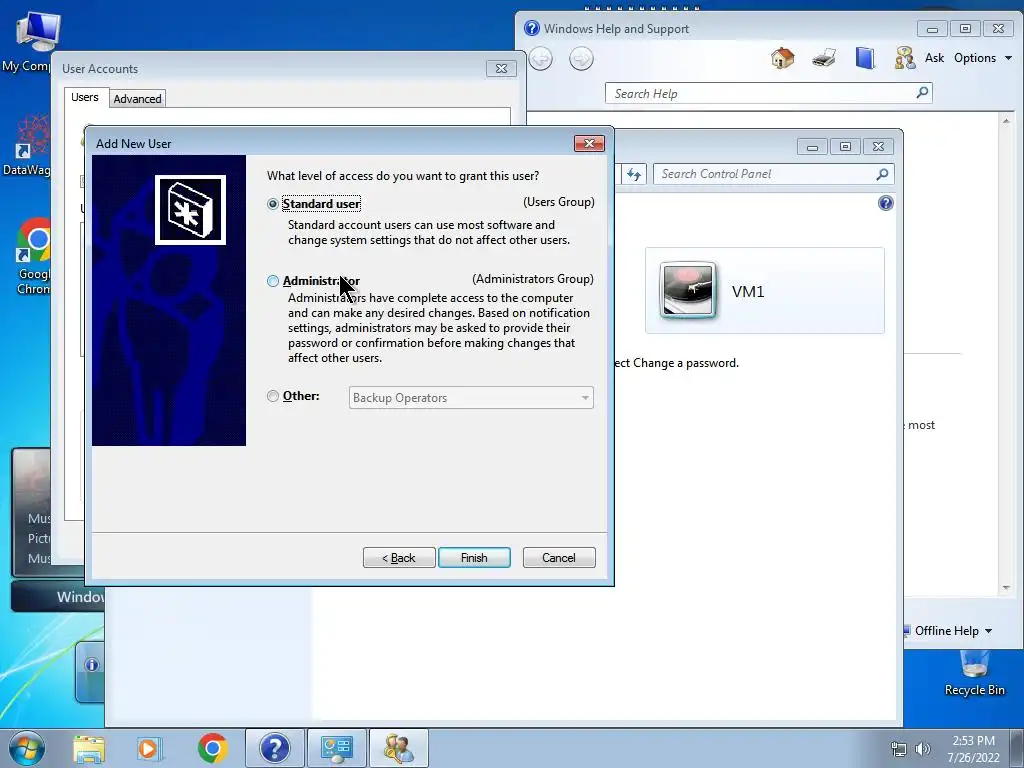Switch to the Advanced tab
Image resolution: width=1024 pixels, height=768 pixels.
[x=137, y=99]
